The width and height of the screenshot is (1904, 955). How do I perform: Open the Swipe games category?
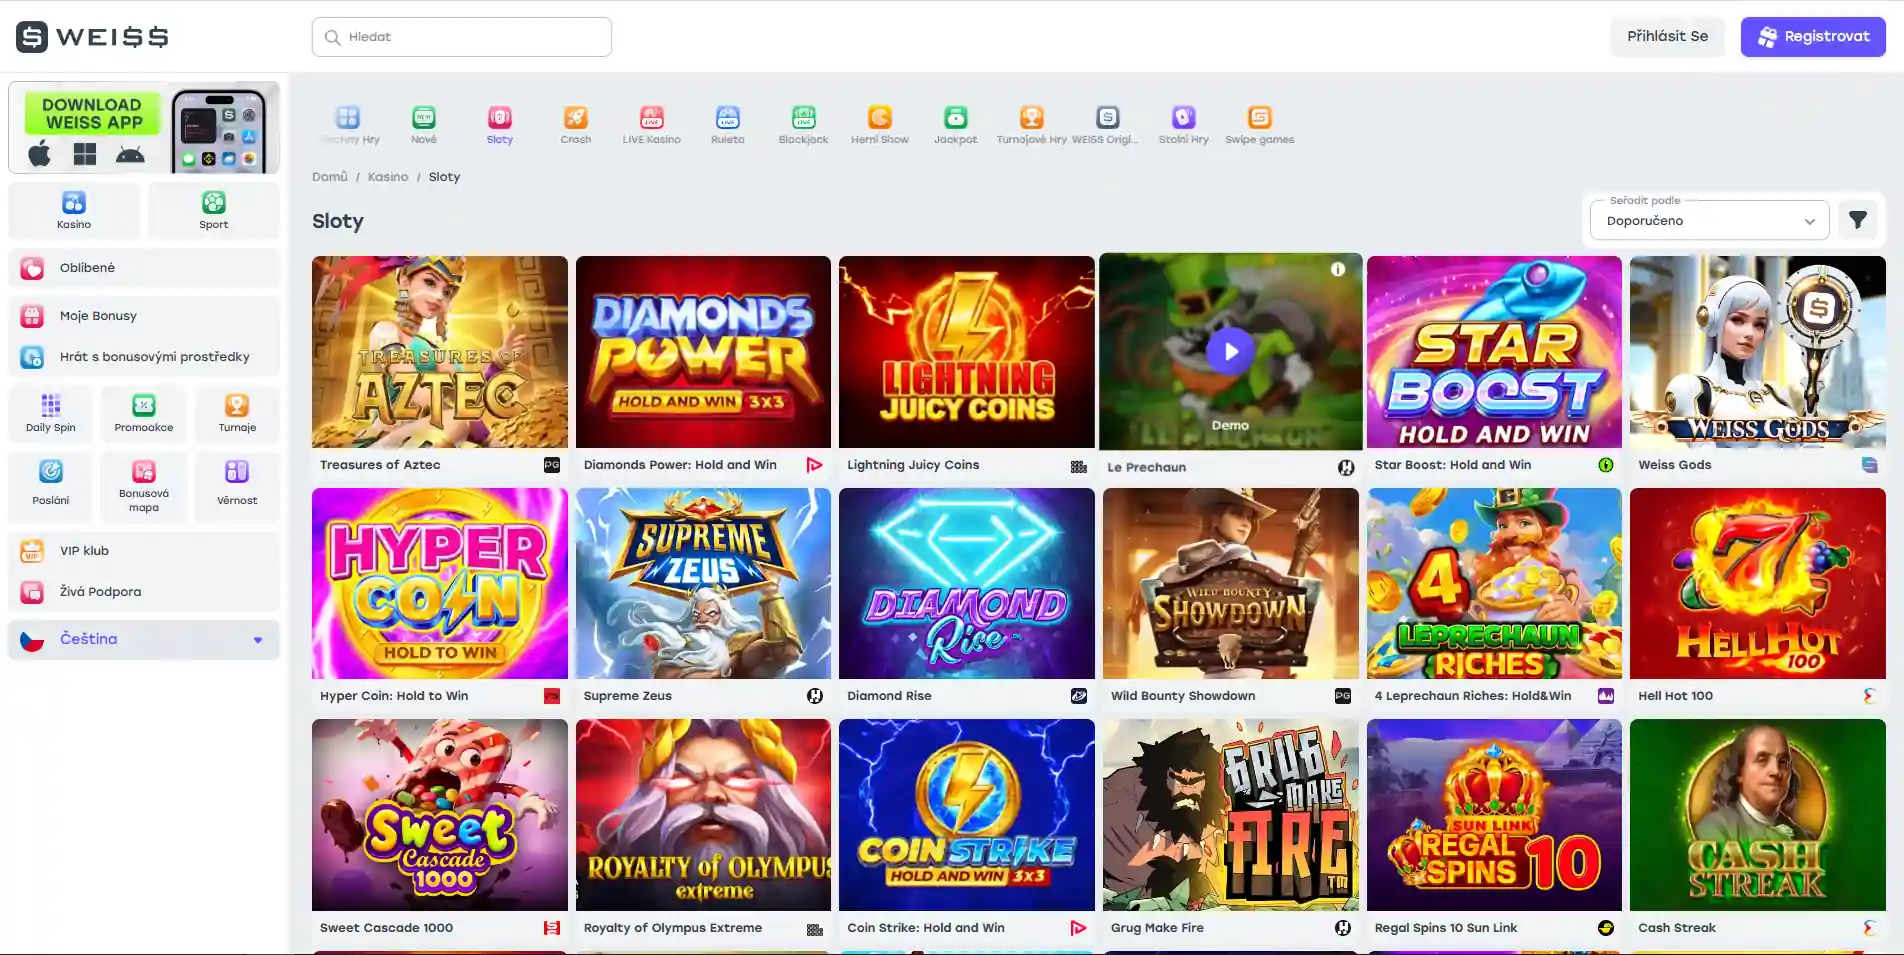[x=1260, y=125]
